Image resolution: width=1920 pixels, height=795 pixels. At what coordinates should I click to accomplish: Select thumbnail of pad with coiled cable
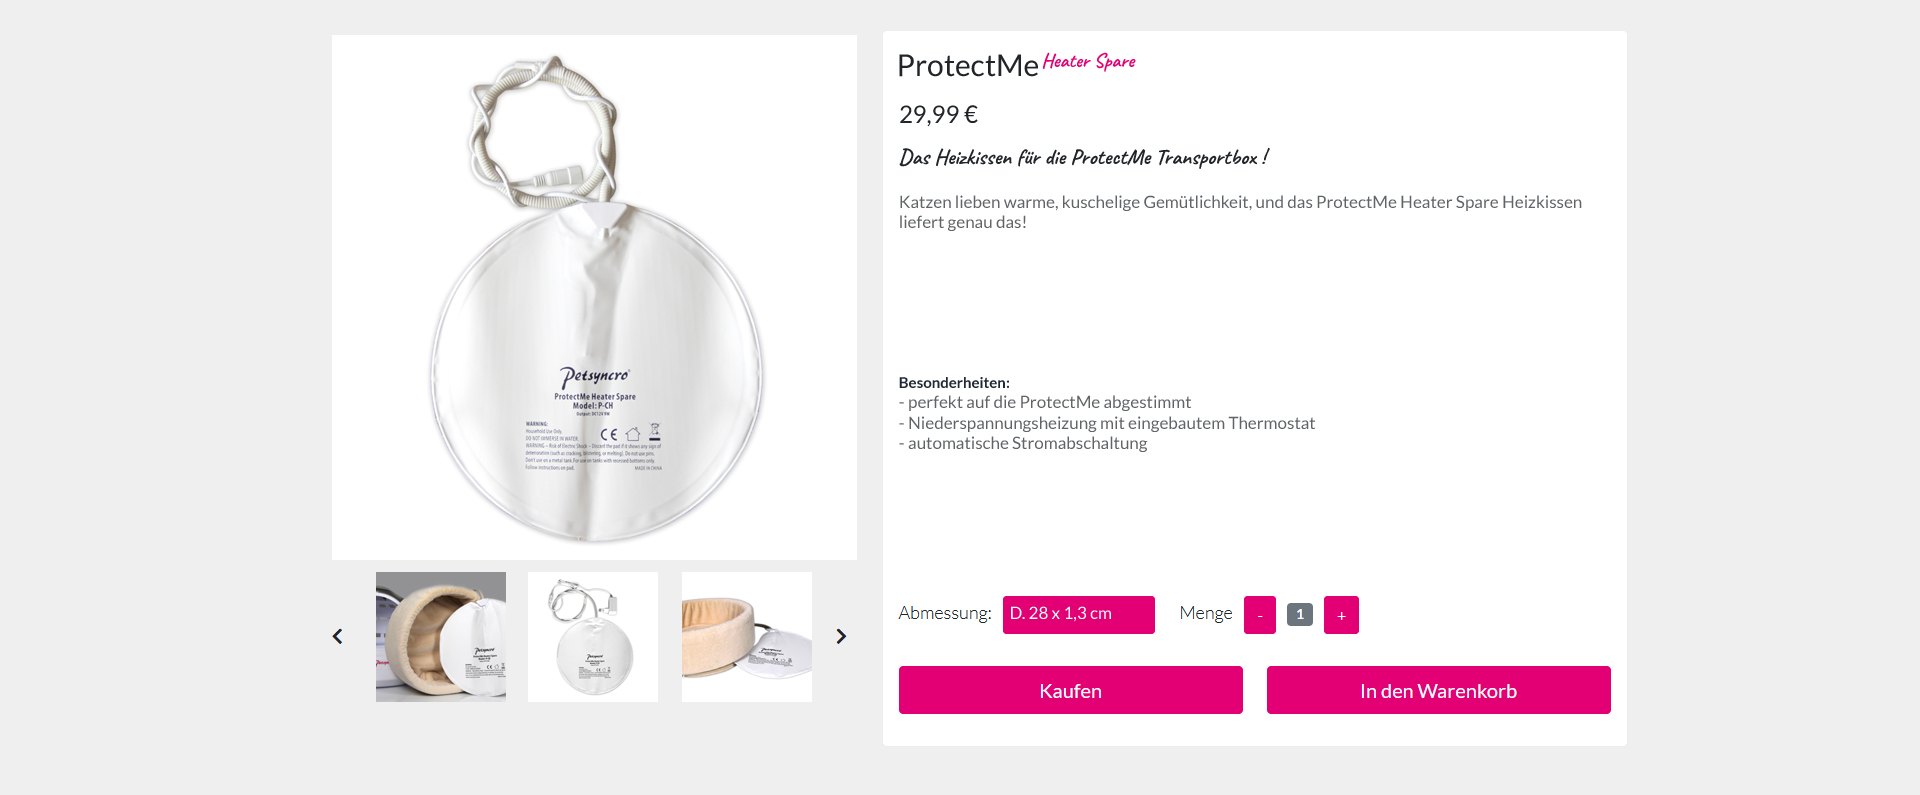click(593, 637)
